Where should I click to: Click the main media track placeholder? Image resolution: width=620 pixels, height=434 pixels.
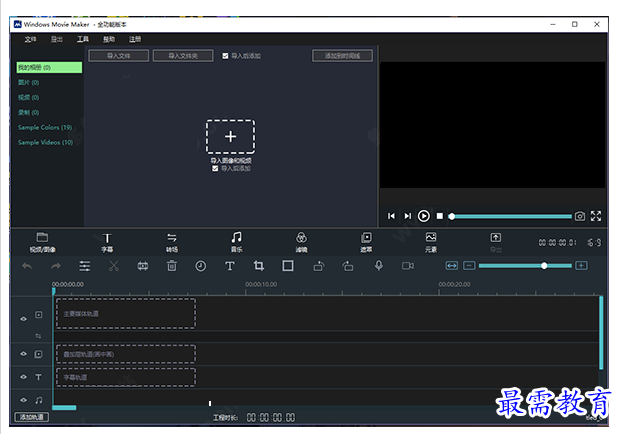(126, 314)
